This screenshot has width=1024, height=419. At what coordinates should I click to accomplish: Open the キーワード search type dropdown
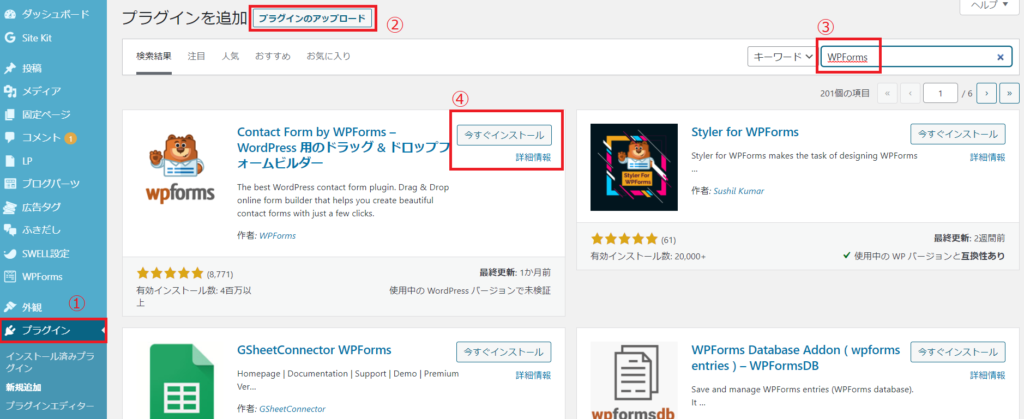point(782,57)
